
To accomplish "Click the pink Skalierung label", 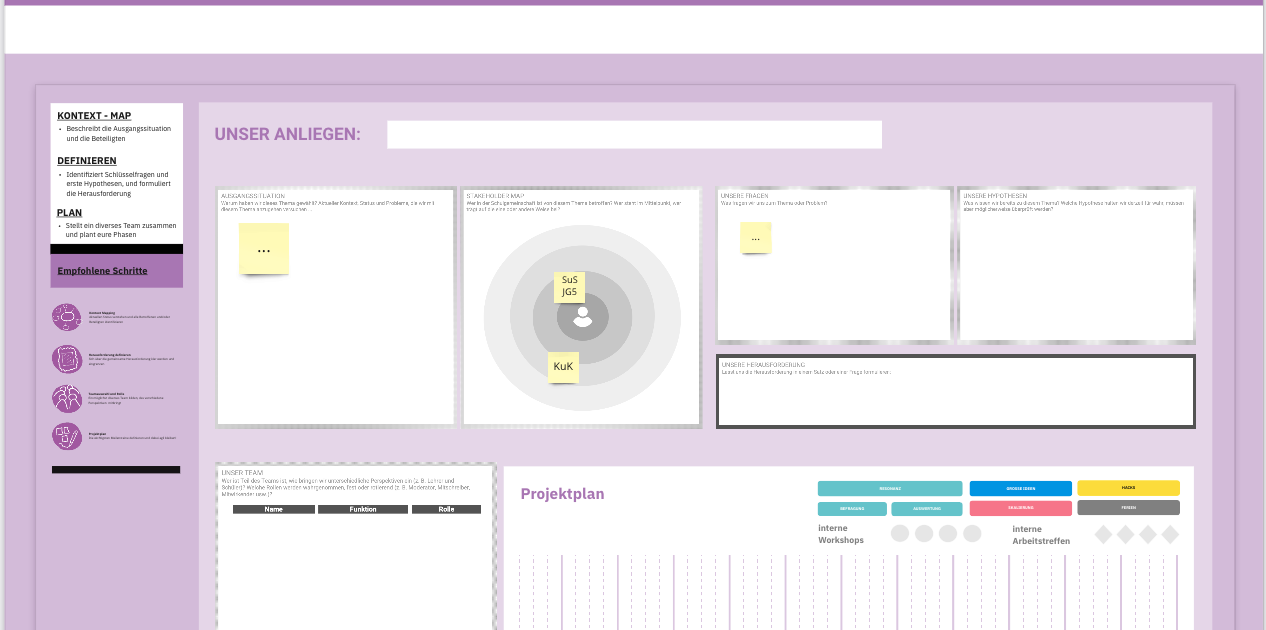I will 1020,508.
